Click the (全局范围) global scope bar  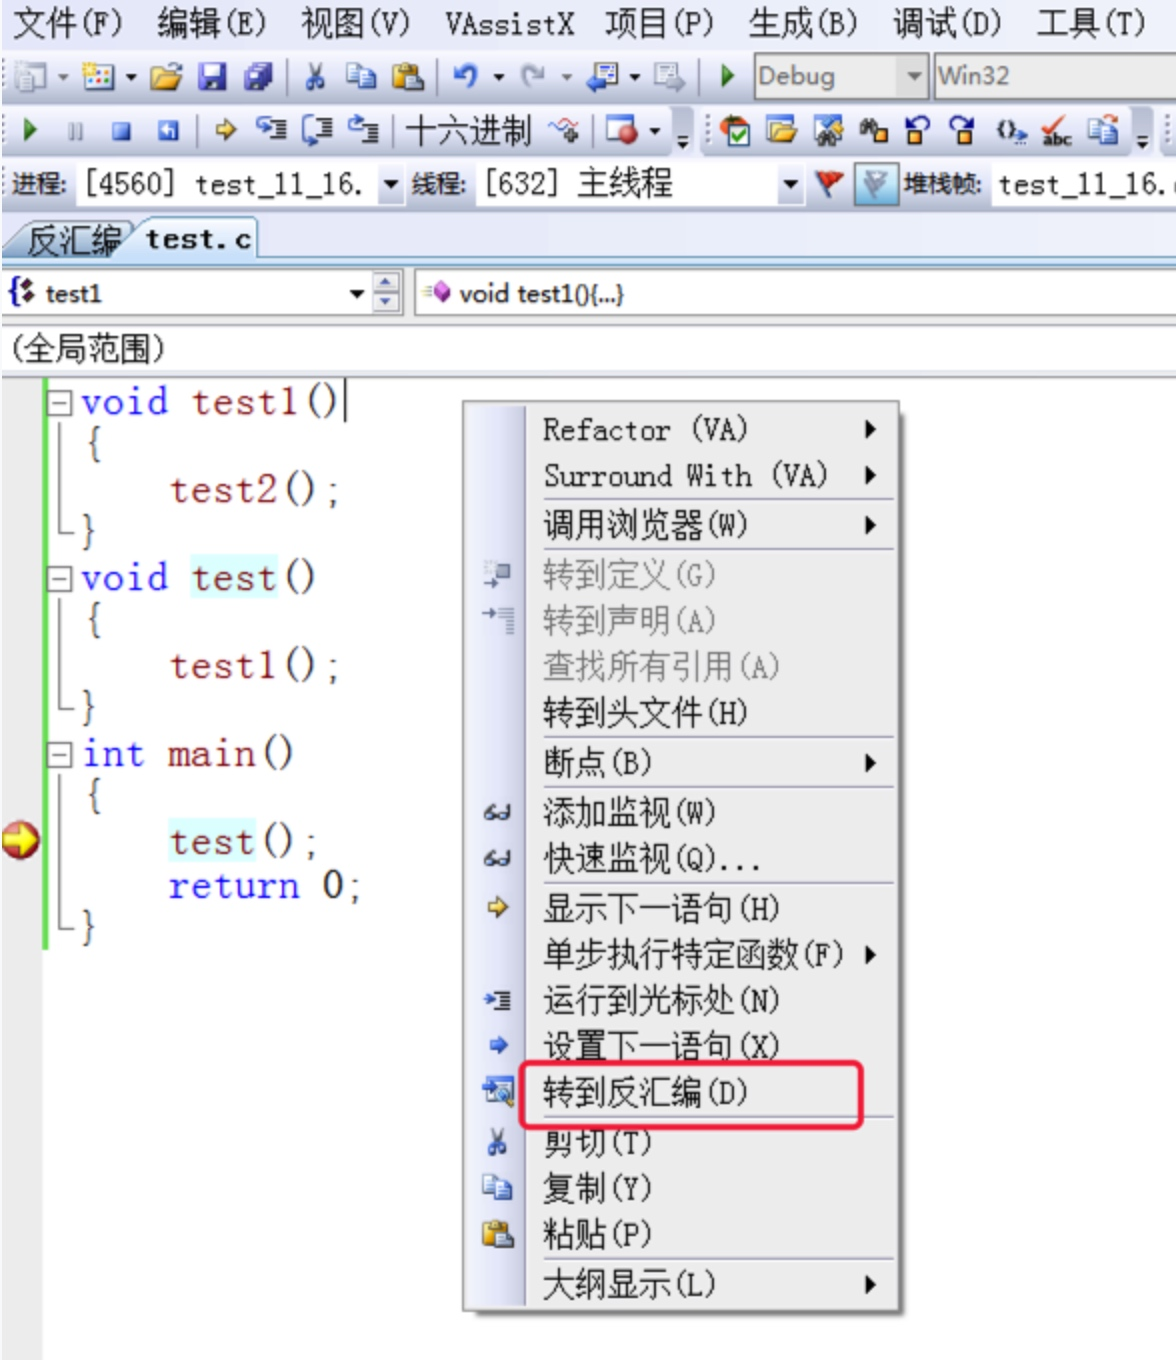(590, 348)
